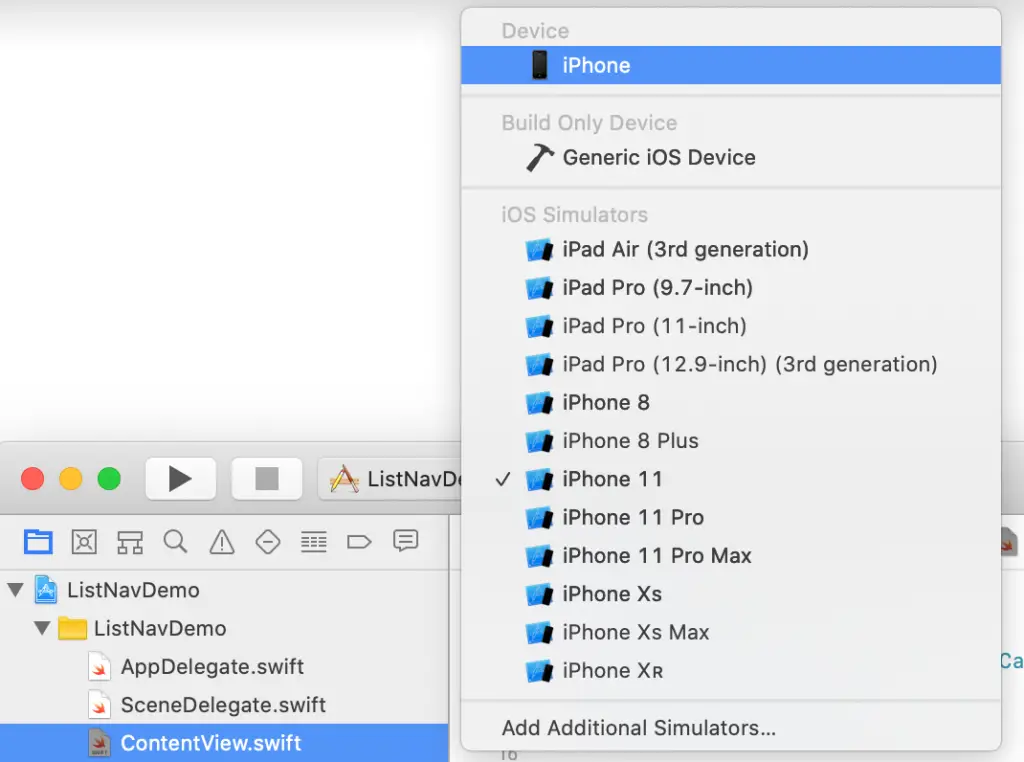Image resolution: width=1024 pixels, height=762 pixels.
Task: Select iPhone 11 Pro simulator
Action: point(731,518)
